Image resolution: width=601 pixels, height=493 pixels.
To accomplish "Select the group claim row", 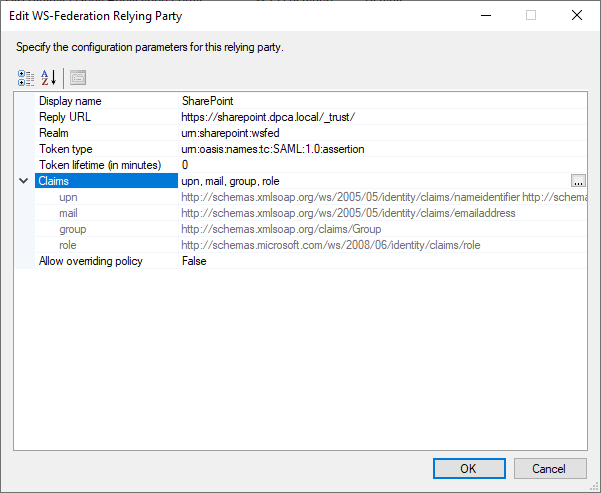I will (x=72, y=229).
